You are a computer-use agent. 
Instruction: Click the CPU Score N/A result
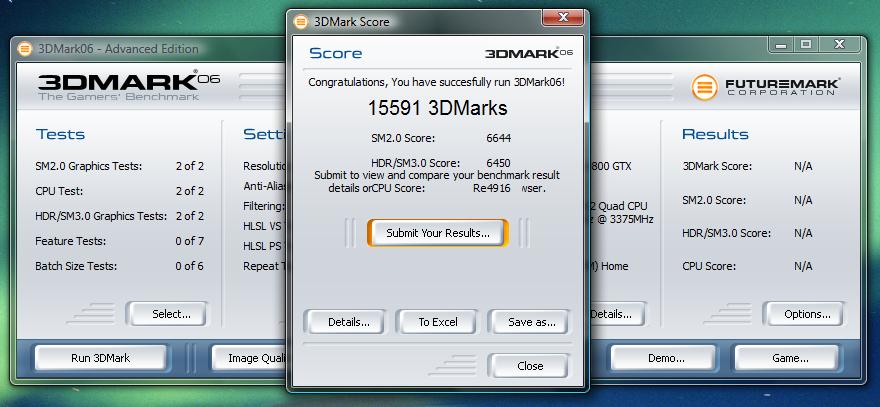point(803,266)
